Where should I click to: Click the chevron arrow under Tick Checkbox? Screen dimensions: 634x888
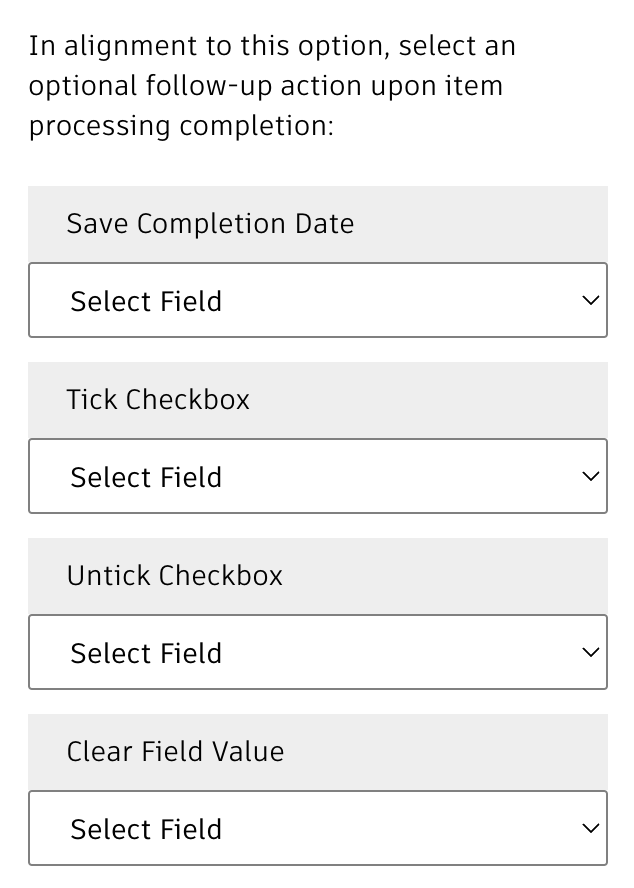[590, 476]
